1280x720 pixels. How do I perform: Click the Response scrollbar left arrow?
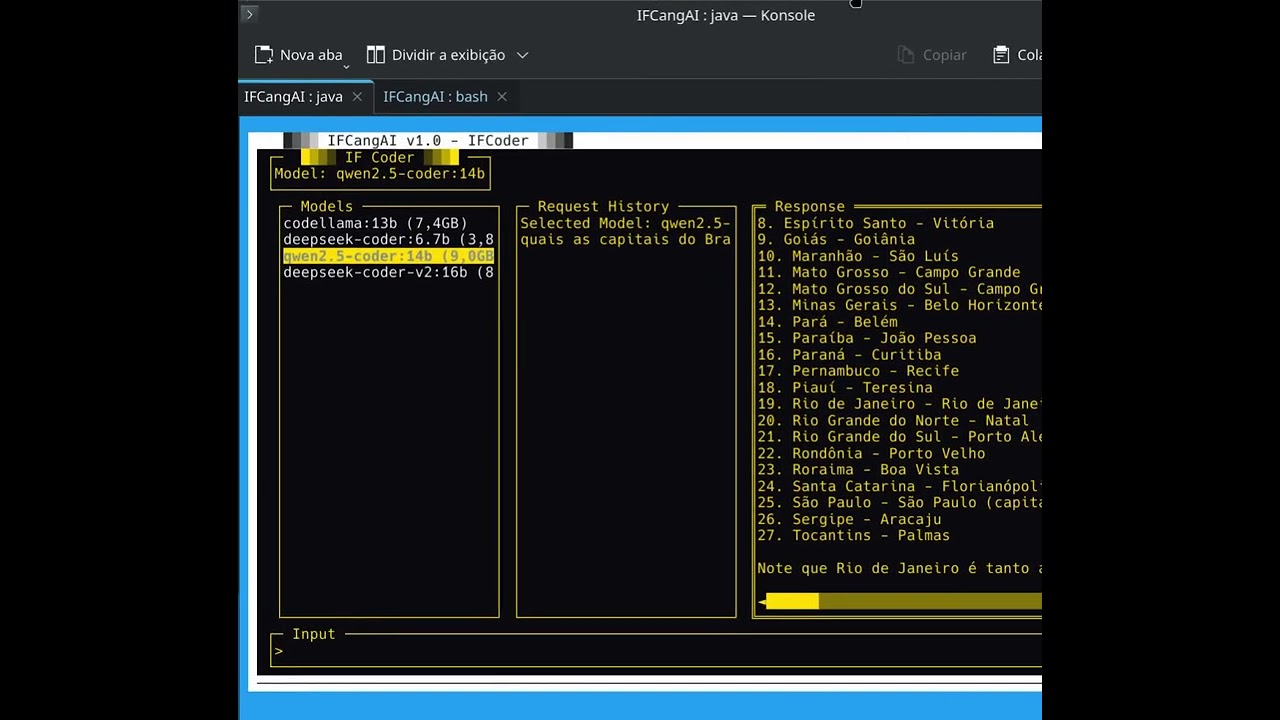[x=761, y=601]
